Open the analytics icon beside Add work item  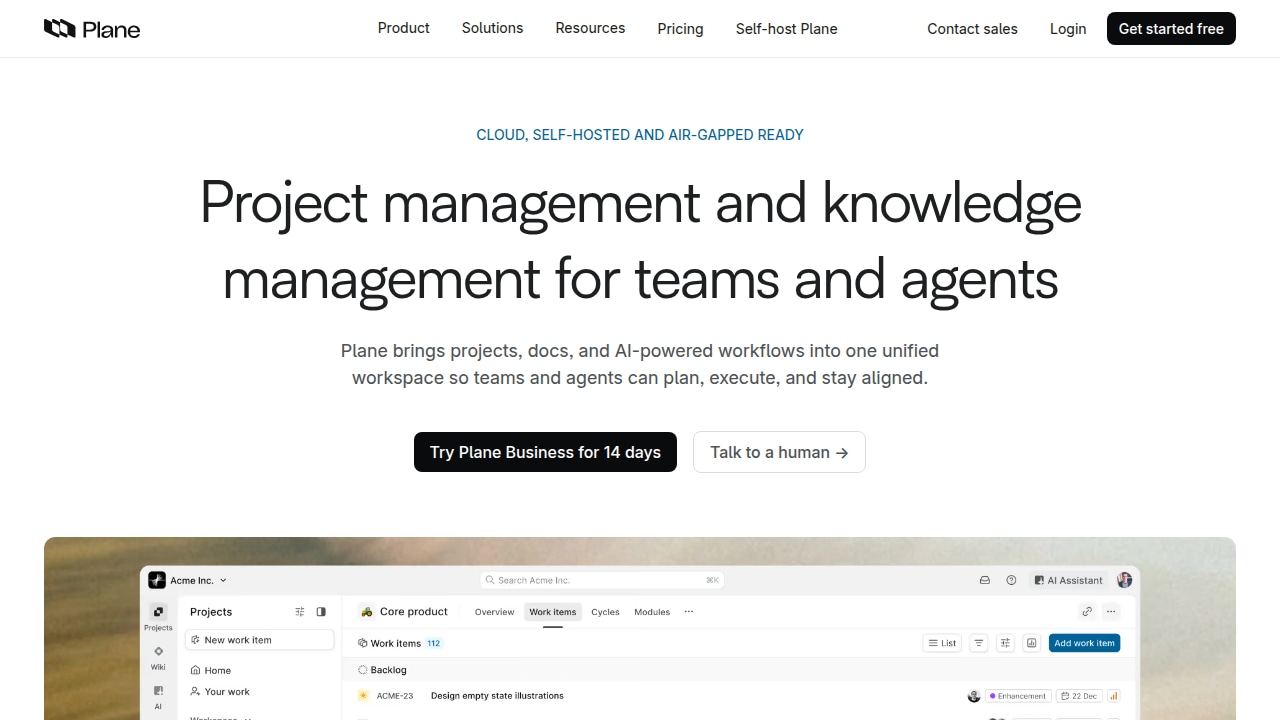pos(1031,643)
